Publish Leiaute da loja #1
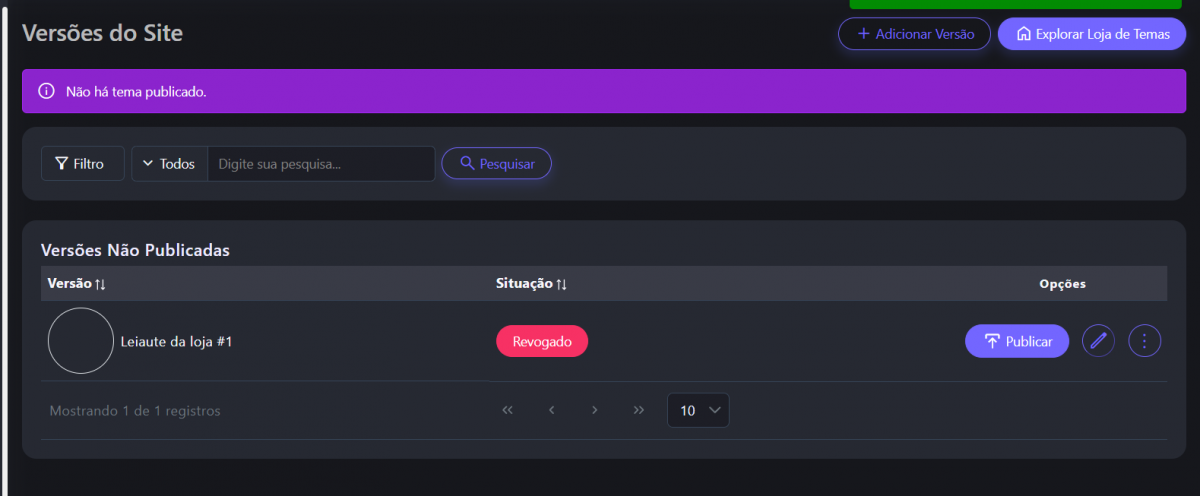This screenshot has width=1200, height=496. tap(1017, 341)
